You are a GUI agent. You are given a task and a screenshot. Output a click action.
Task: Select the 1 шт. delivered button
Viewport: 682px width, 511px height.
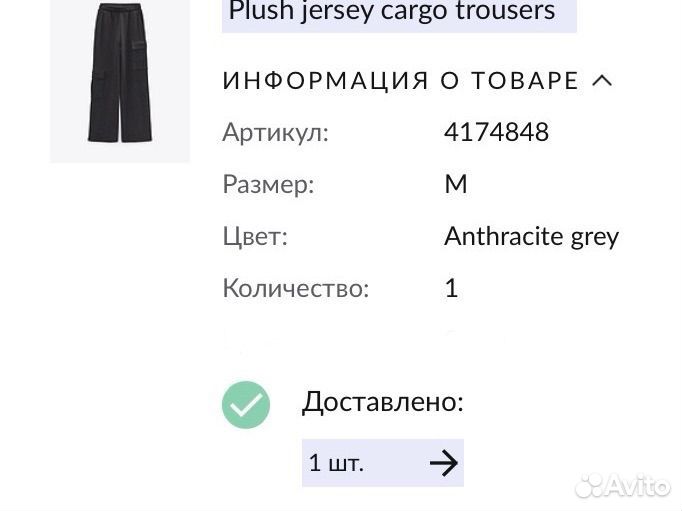pos(383,463)
